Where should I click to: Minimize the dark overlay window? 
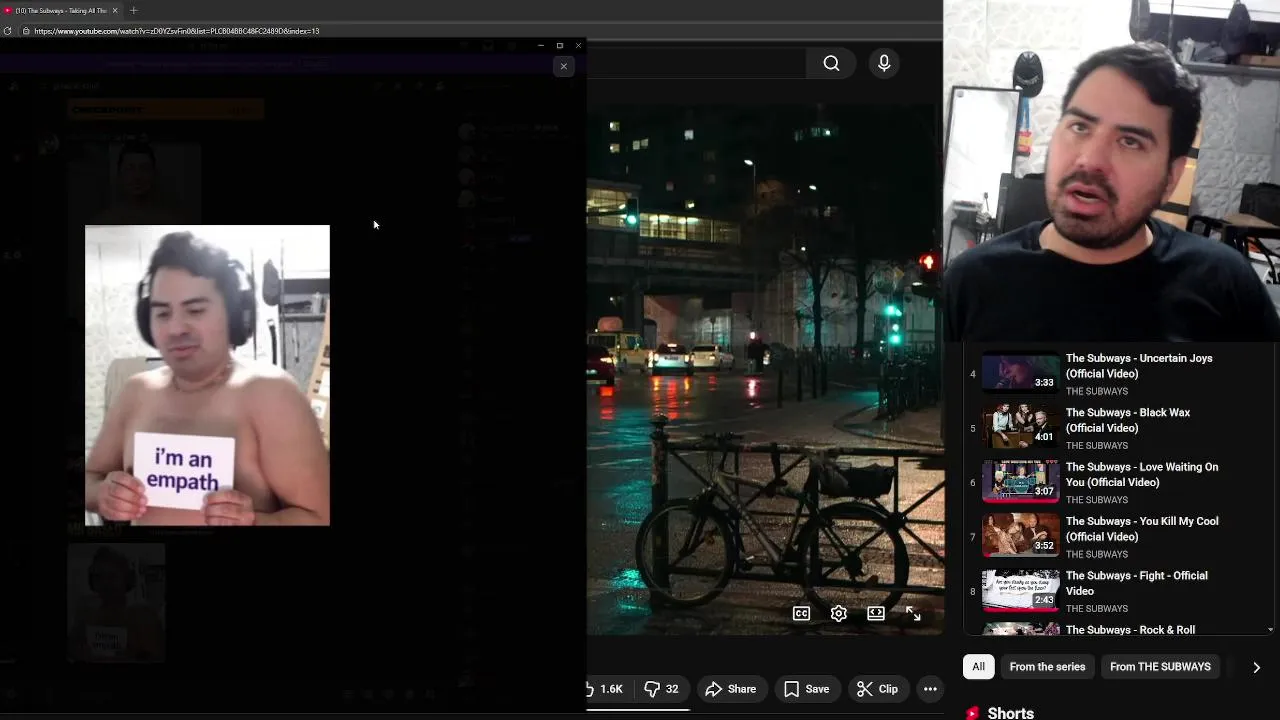coord(541,45)
